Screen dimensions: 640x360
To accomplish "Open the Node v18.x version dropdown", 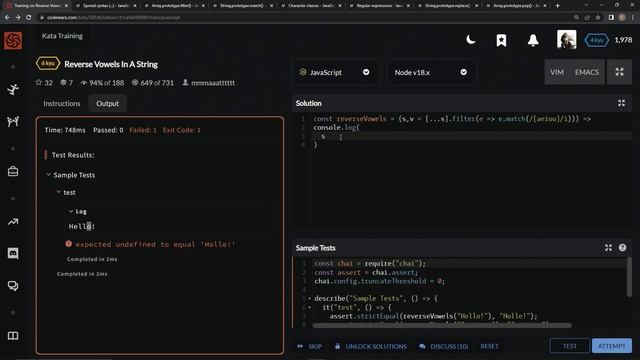I will 431,72.
